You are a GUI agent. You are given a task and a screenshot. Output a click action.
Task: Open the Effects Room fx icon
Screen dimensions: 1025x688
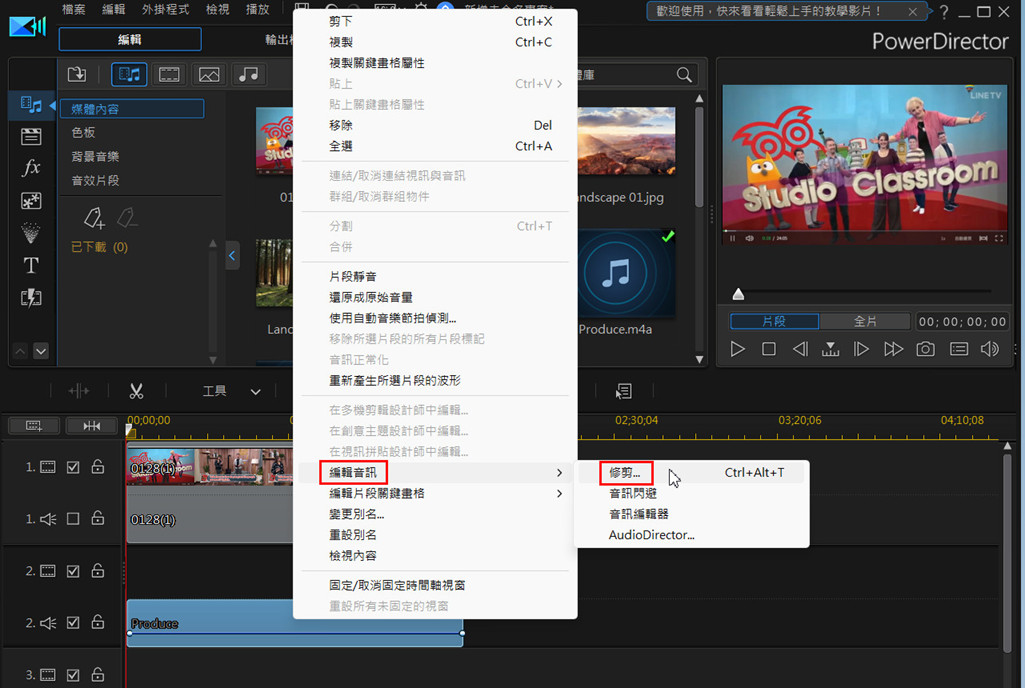coord(31,168)
